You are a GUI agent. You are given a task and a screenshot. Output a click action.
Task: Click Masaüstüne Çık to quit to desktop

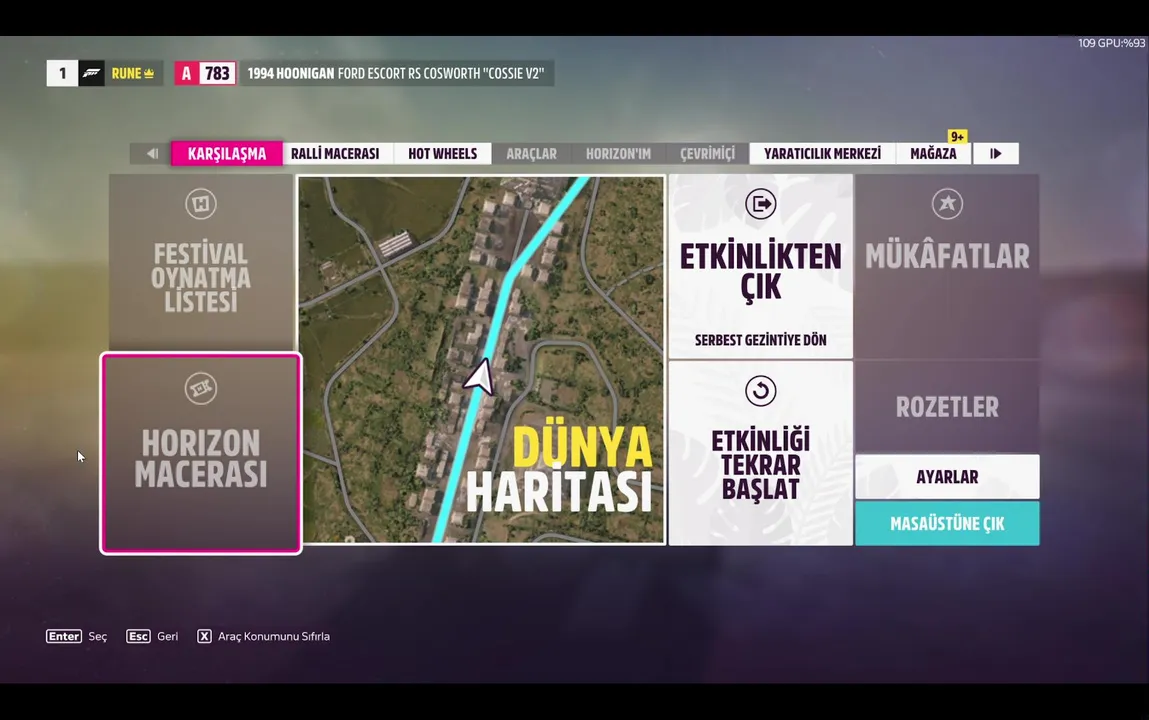point(947,524)
